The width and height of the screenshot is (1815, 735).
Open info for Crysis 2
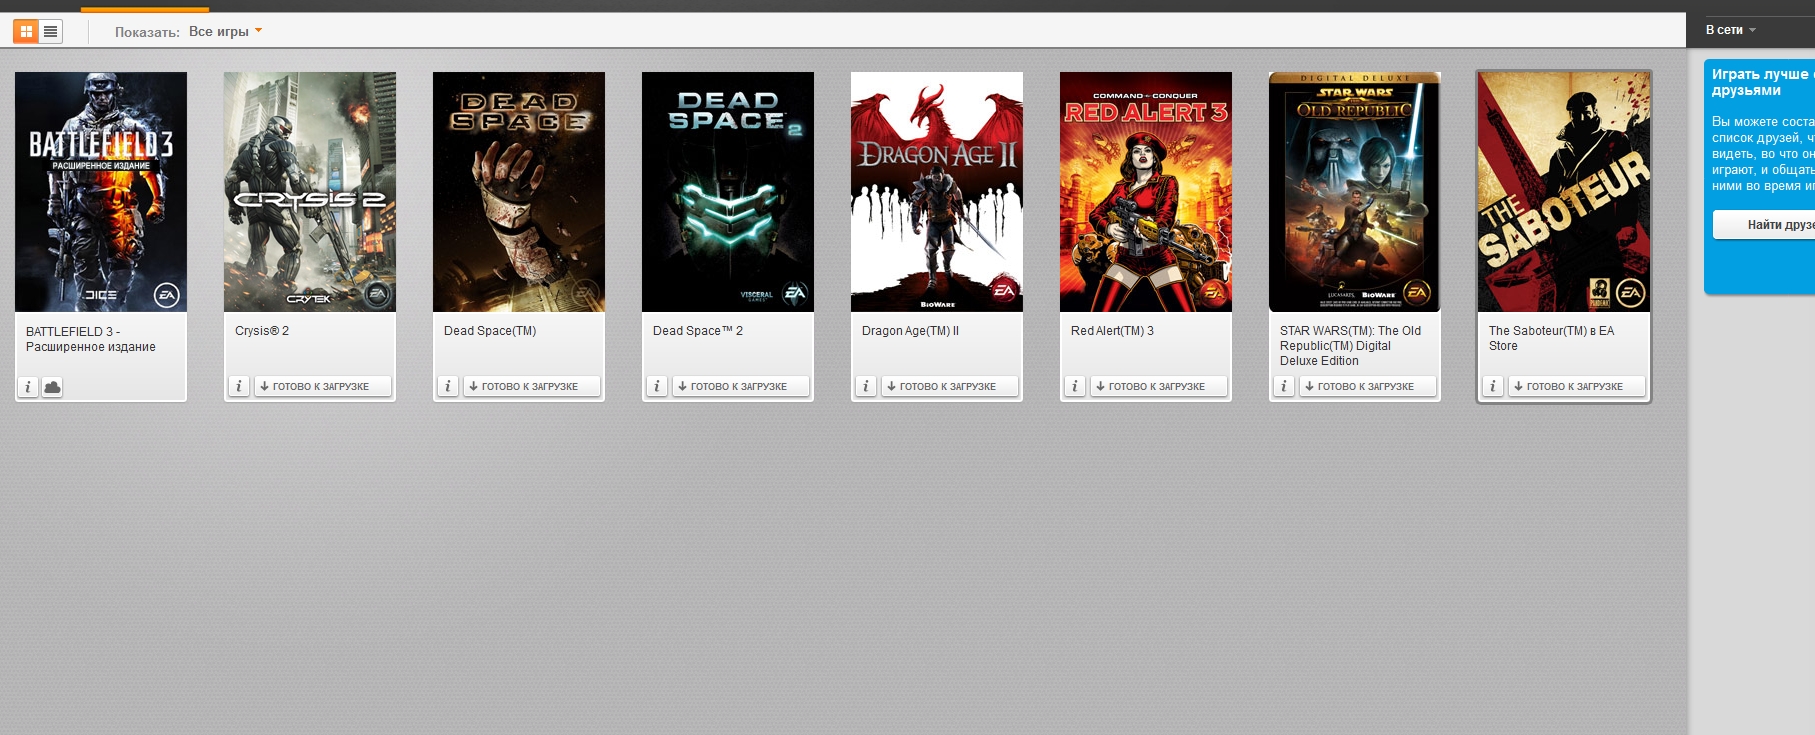click(238, 386)
